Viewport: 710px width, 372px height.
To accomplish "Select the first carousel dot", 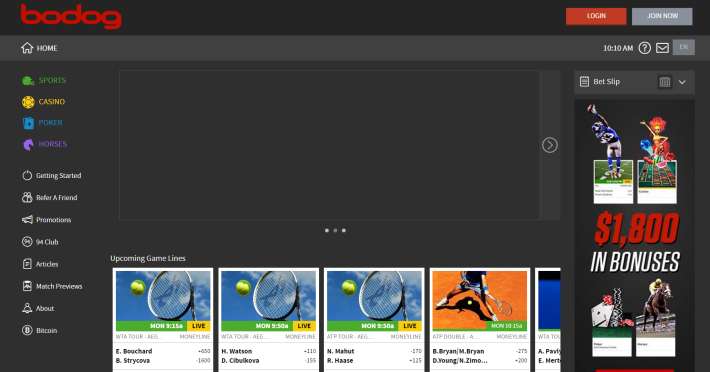I will pos(327,230).
